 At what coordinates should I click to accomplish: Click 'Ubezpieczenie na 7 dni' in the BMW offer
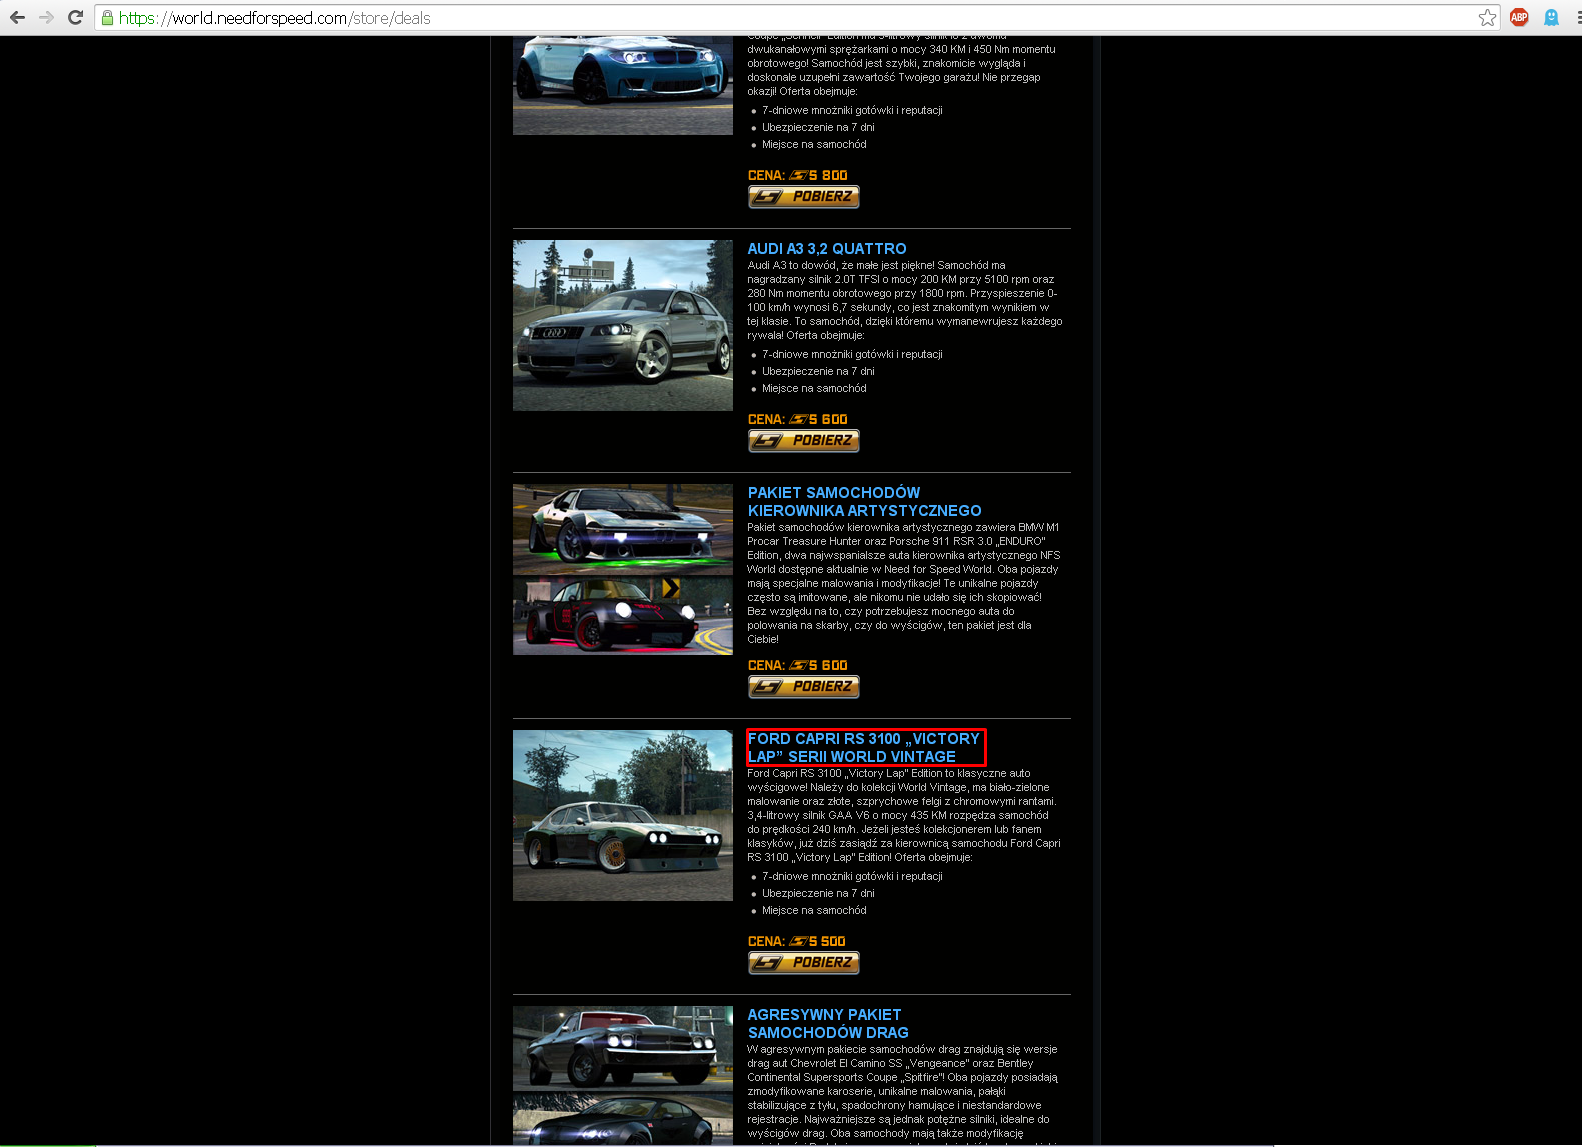click(x=818, y=128)
